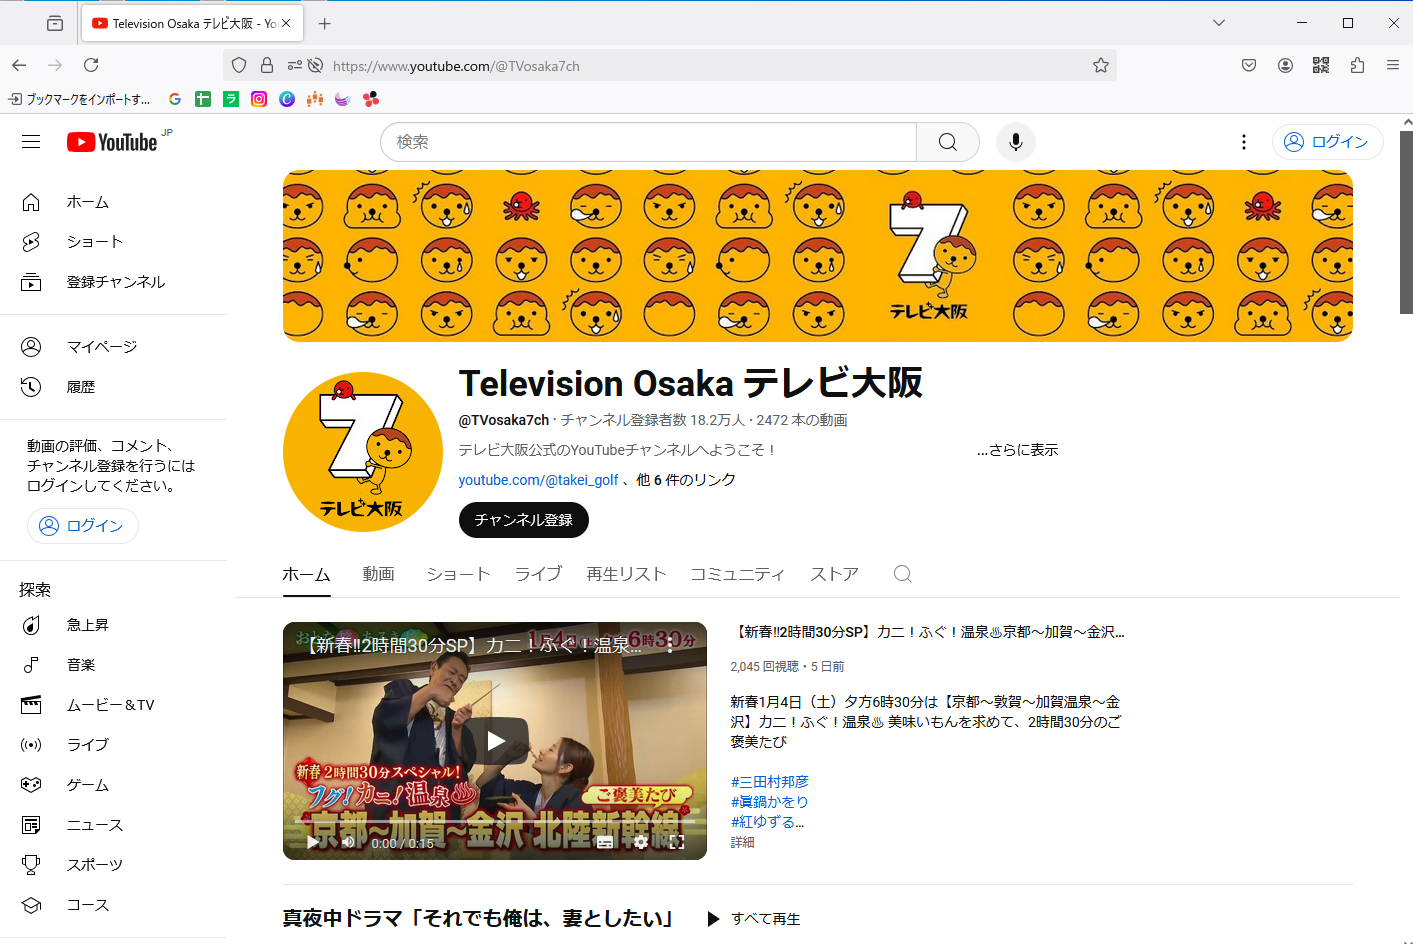1413x944 pixels.
Task: Open the #三田村邦彦 hashtag
Action: 769,782
